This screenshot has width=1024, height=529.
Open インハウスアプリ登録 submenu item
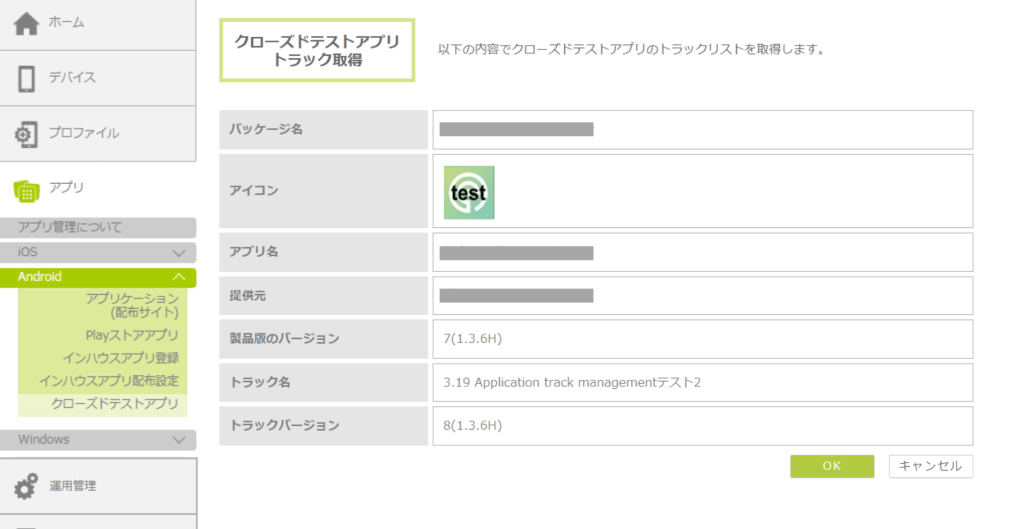[121, 358]
